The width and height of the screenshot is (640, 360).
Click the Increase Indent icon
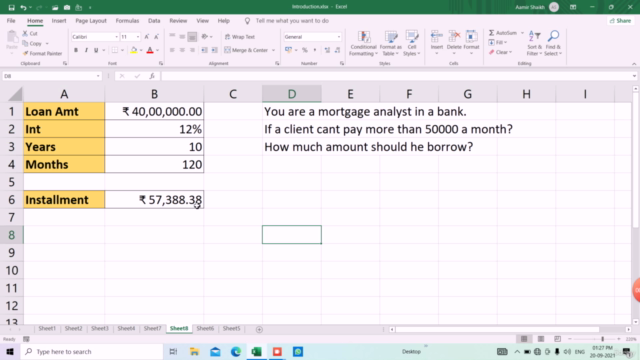click(x=215, y=50)
